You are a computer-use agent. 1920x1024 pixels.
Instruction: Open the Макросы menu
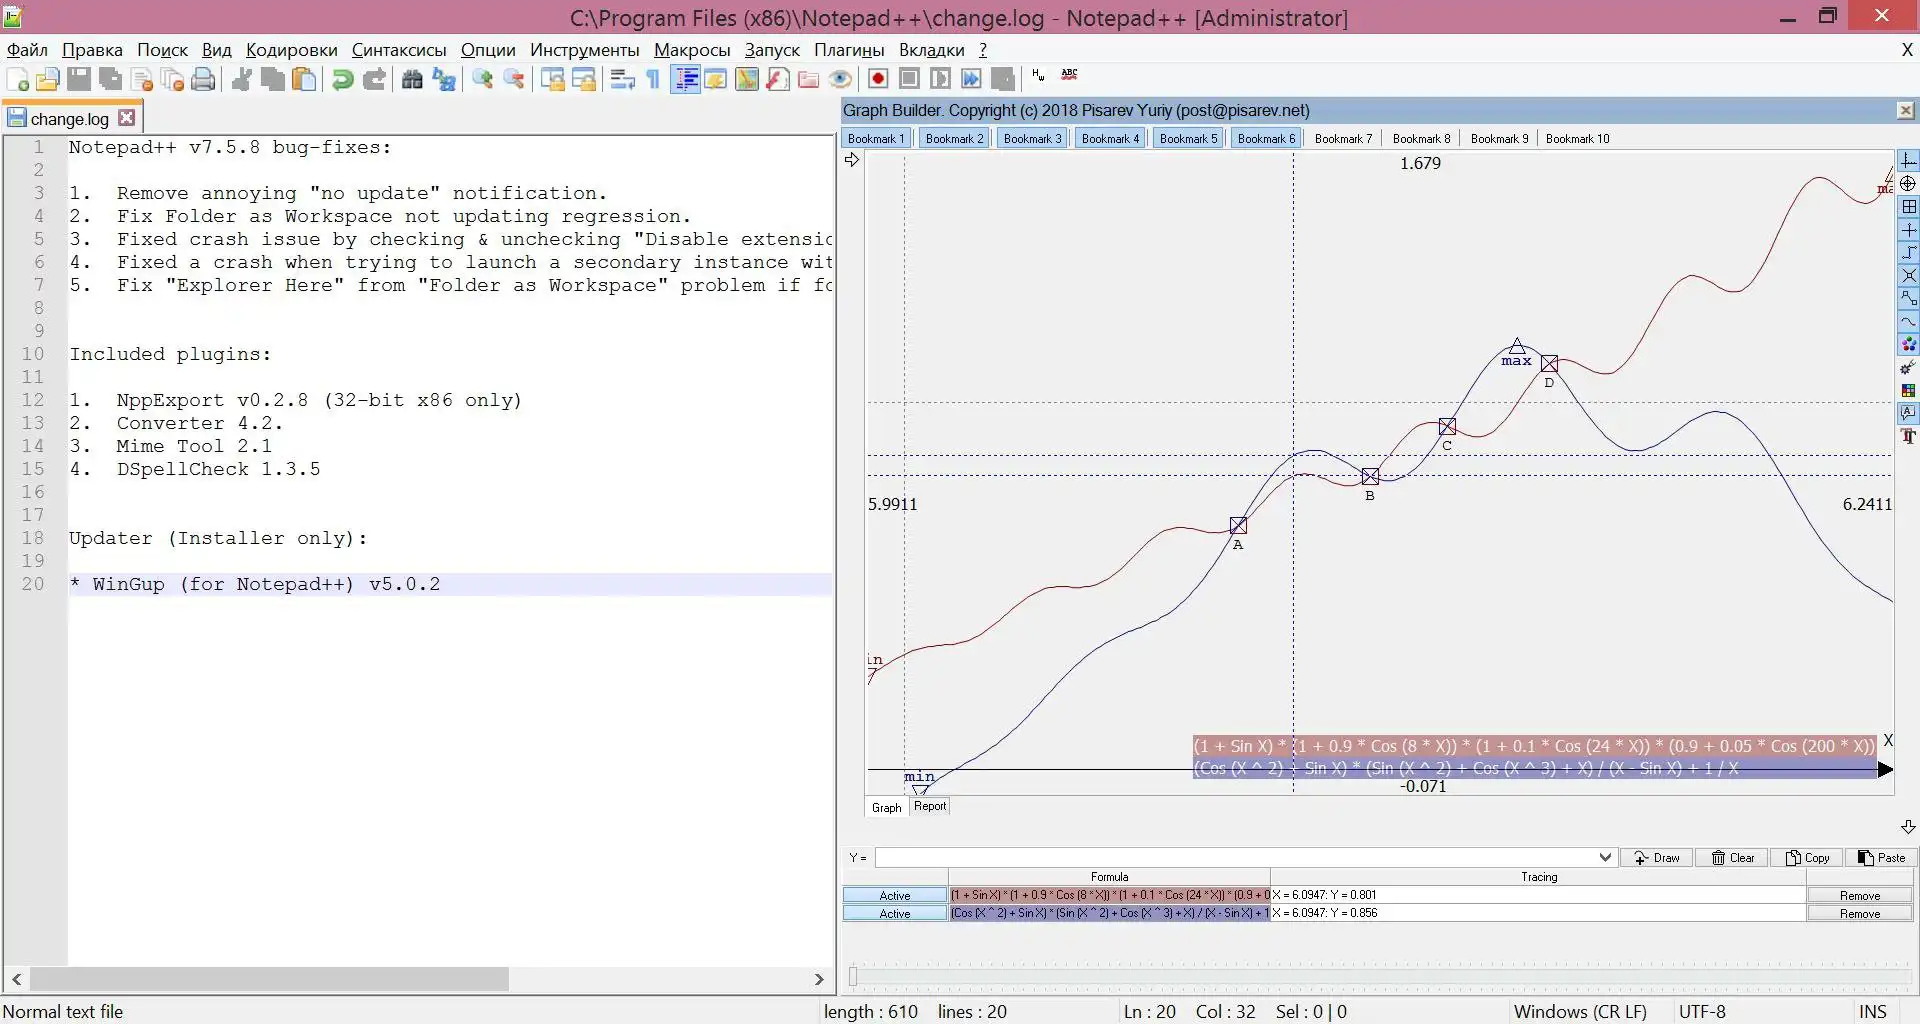point(692,50)
